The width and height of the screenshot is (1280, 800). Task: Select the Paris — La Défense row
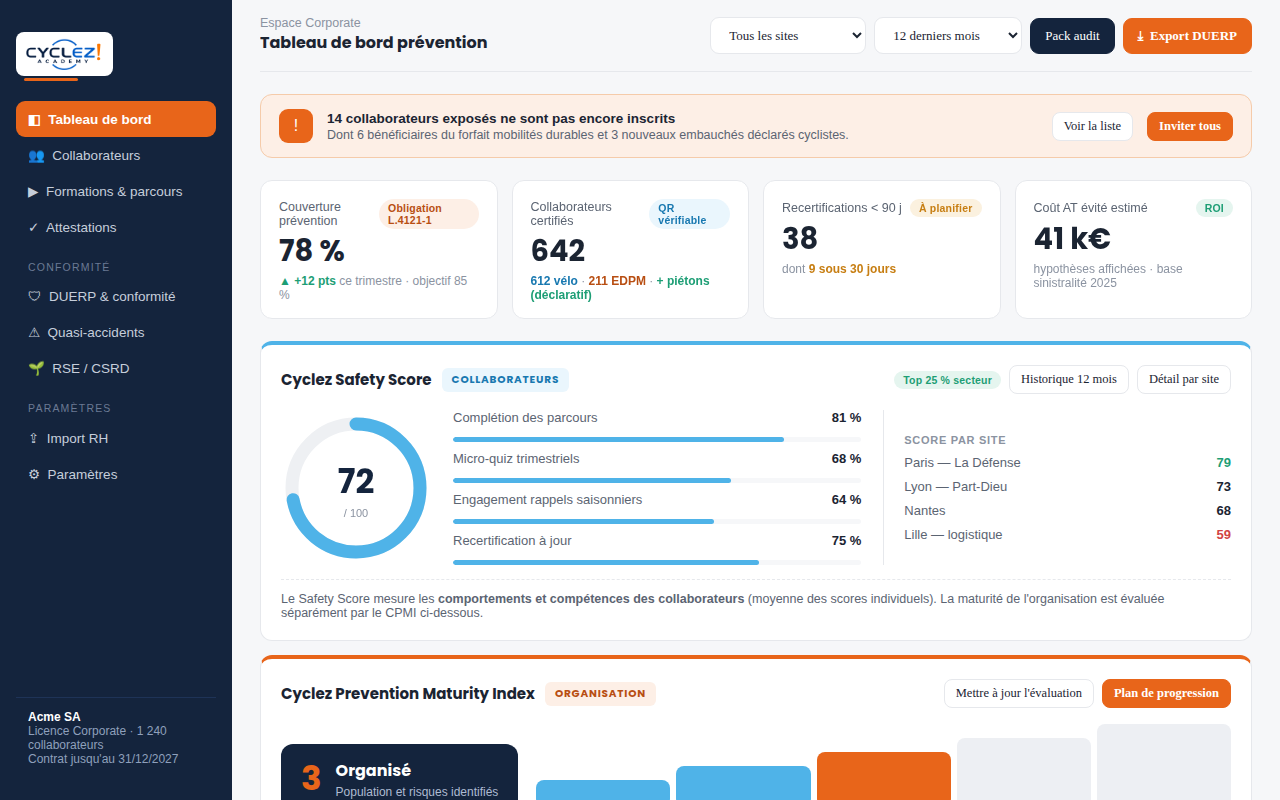(1067, 463)
